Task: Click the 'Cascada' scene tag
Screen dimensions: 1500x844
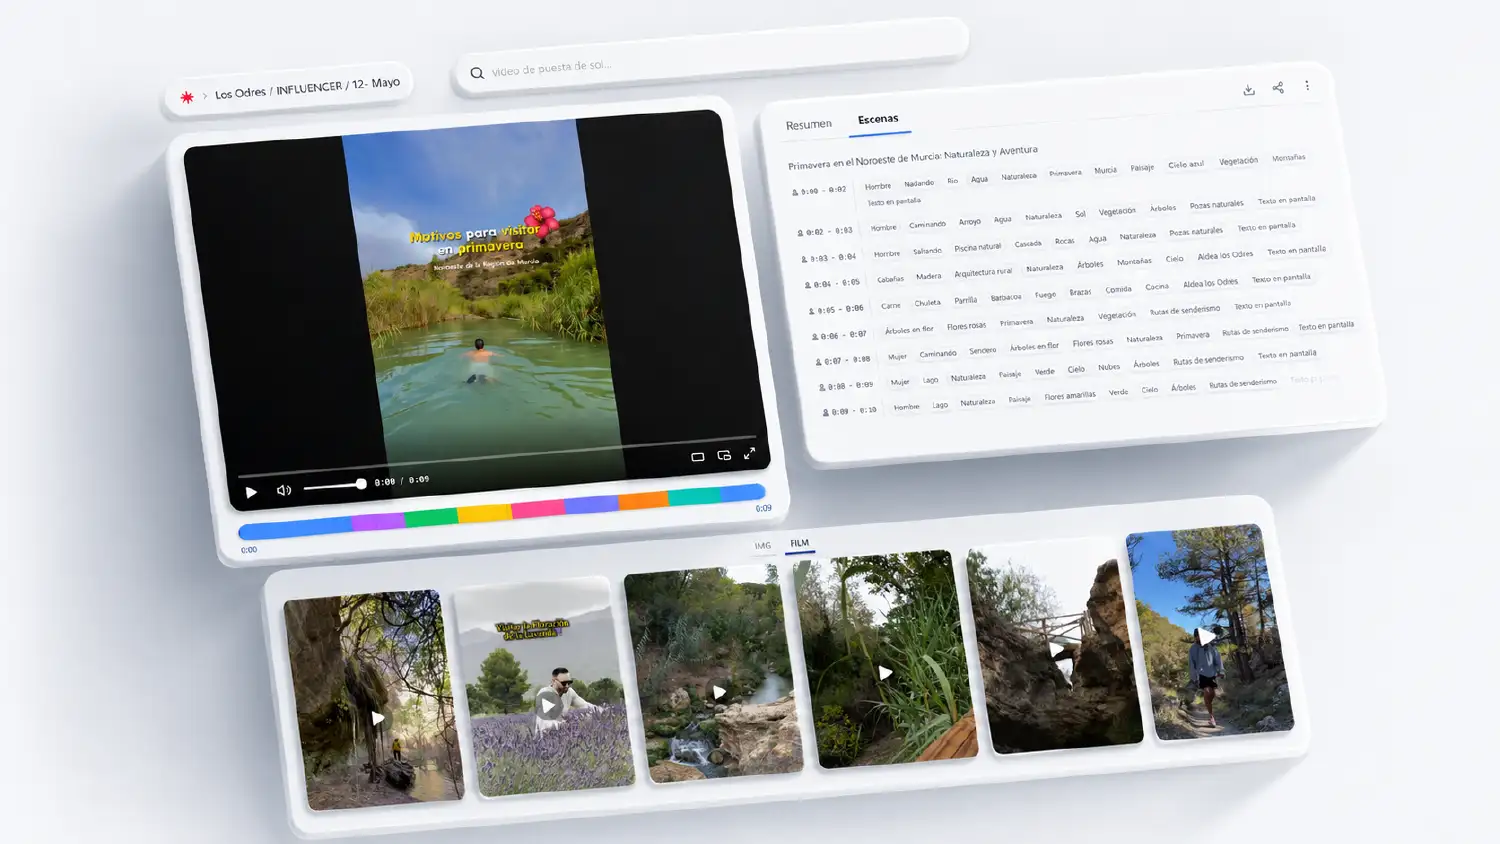Action: [x=1028, y=244]
